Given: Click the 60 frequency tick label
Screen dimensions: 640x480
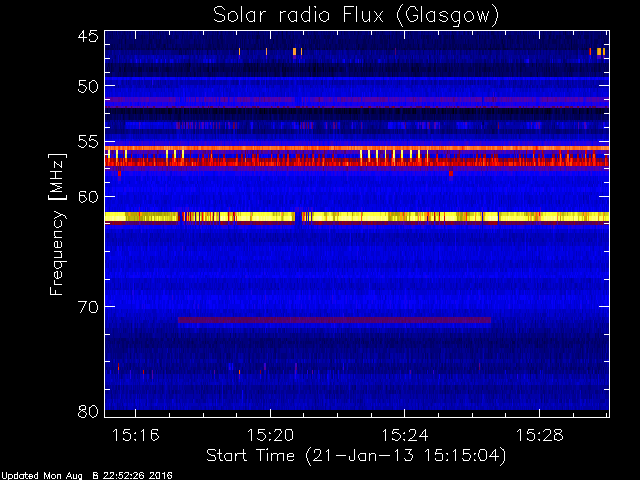Looking at the screenshot, I should [88, 197].
